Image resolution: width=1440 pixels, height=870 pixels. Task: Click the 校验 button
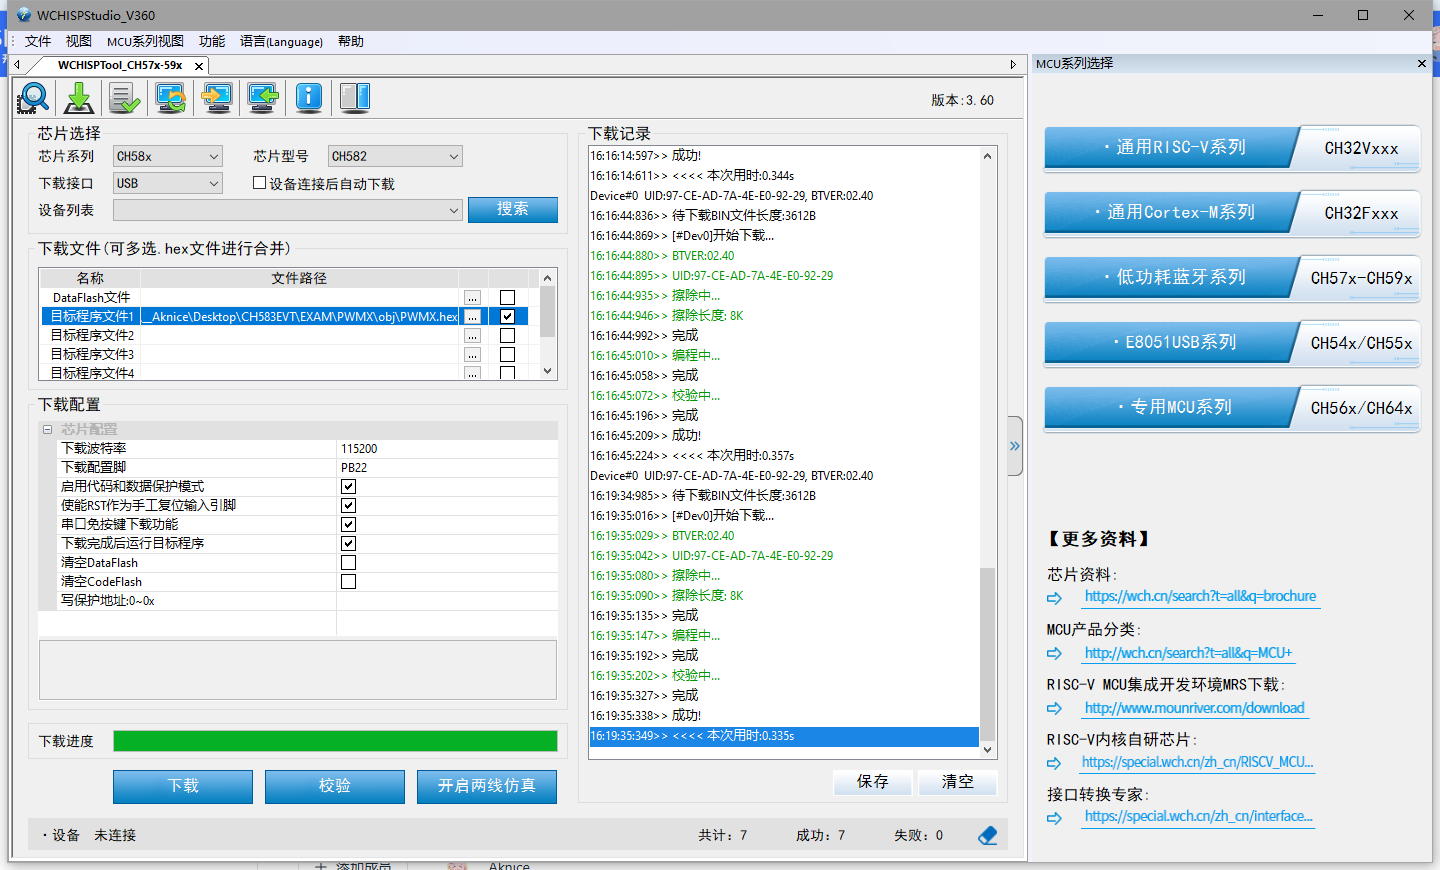(335, 786)
